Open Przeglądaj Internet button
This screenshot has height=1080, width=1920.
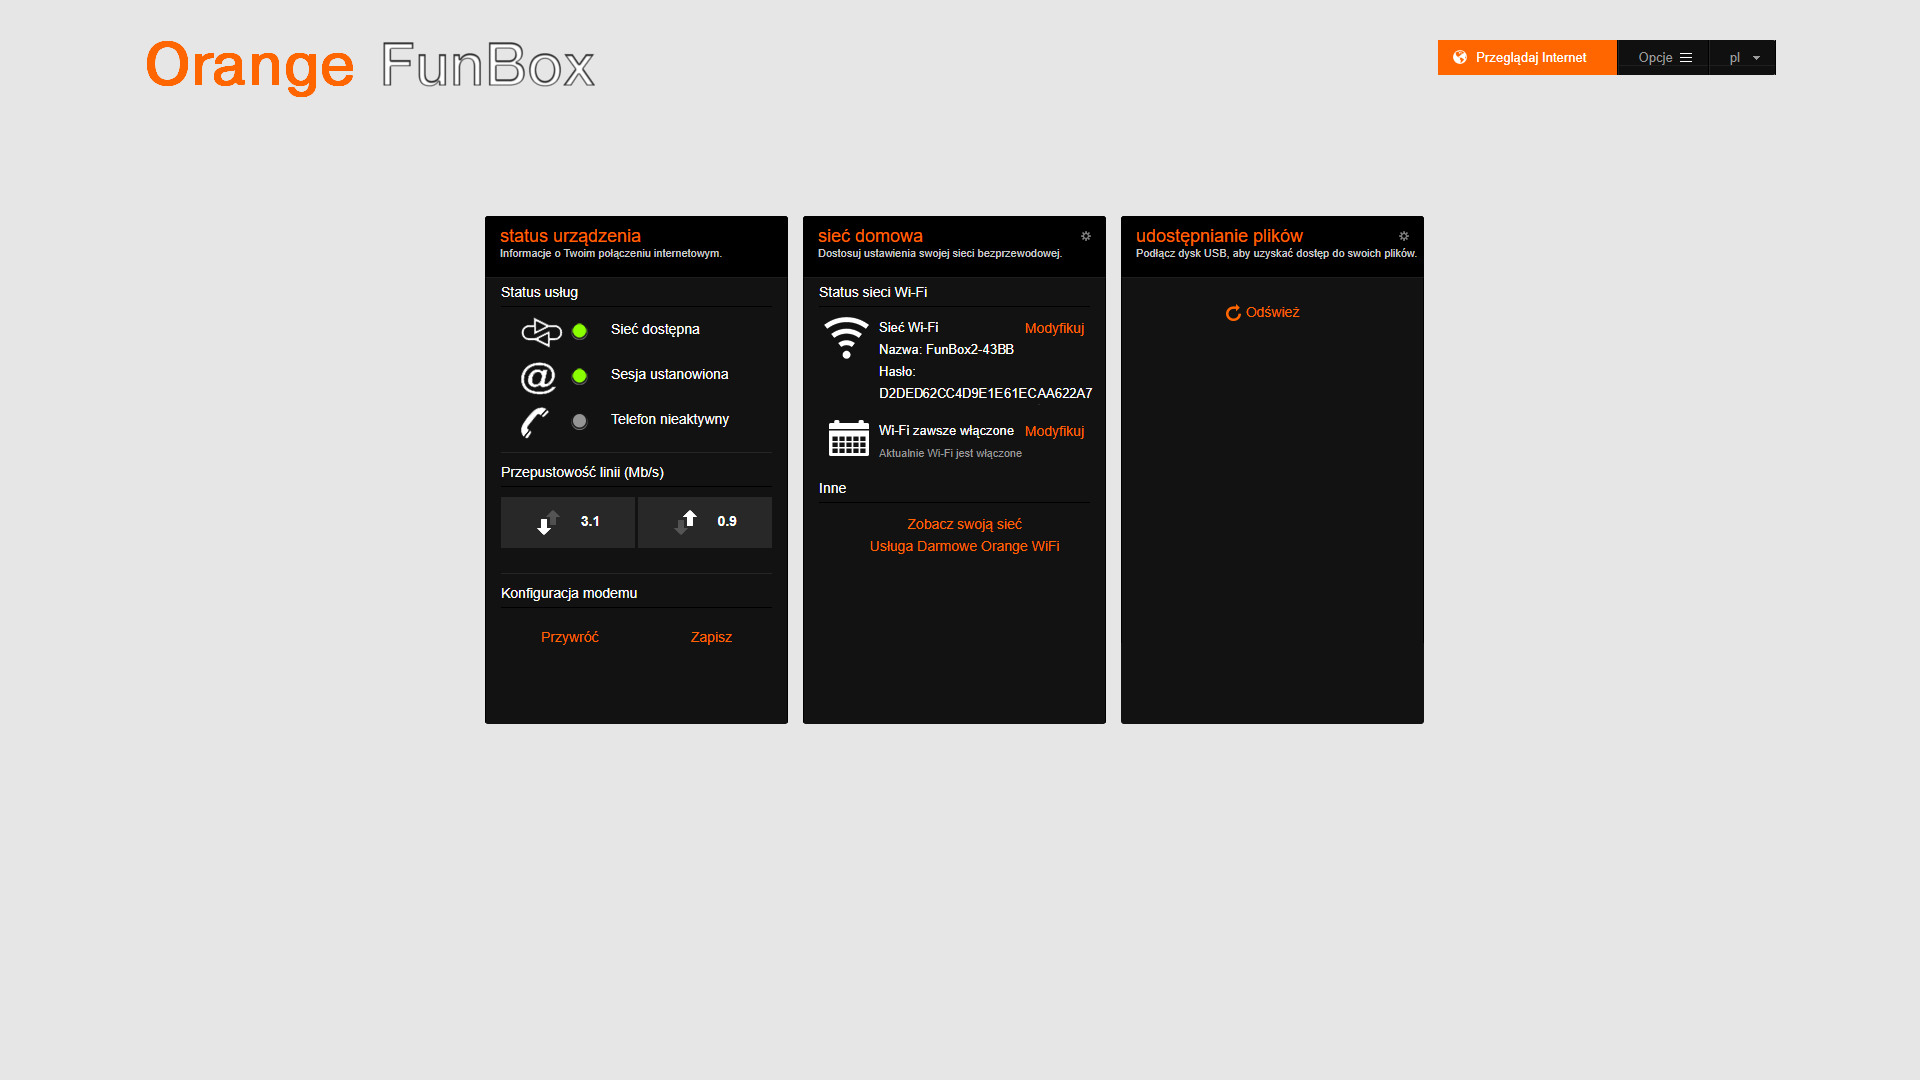(x=1527, y=58)
